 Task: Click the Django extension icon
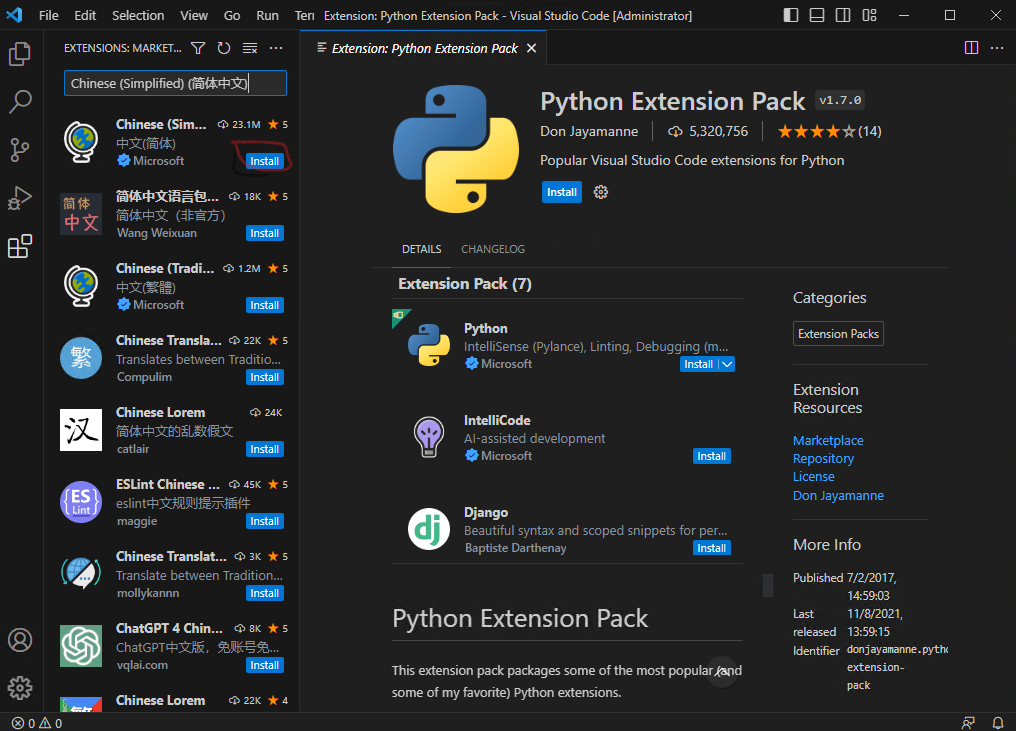coord(429,529)
